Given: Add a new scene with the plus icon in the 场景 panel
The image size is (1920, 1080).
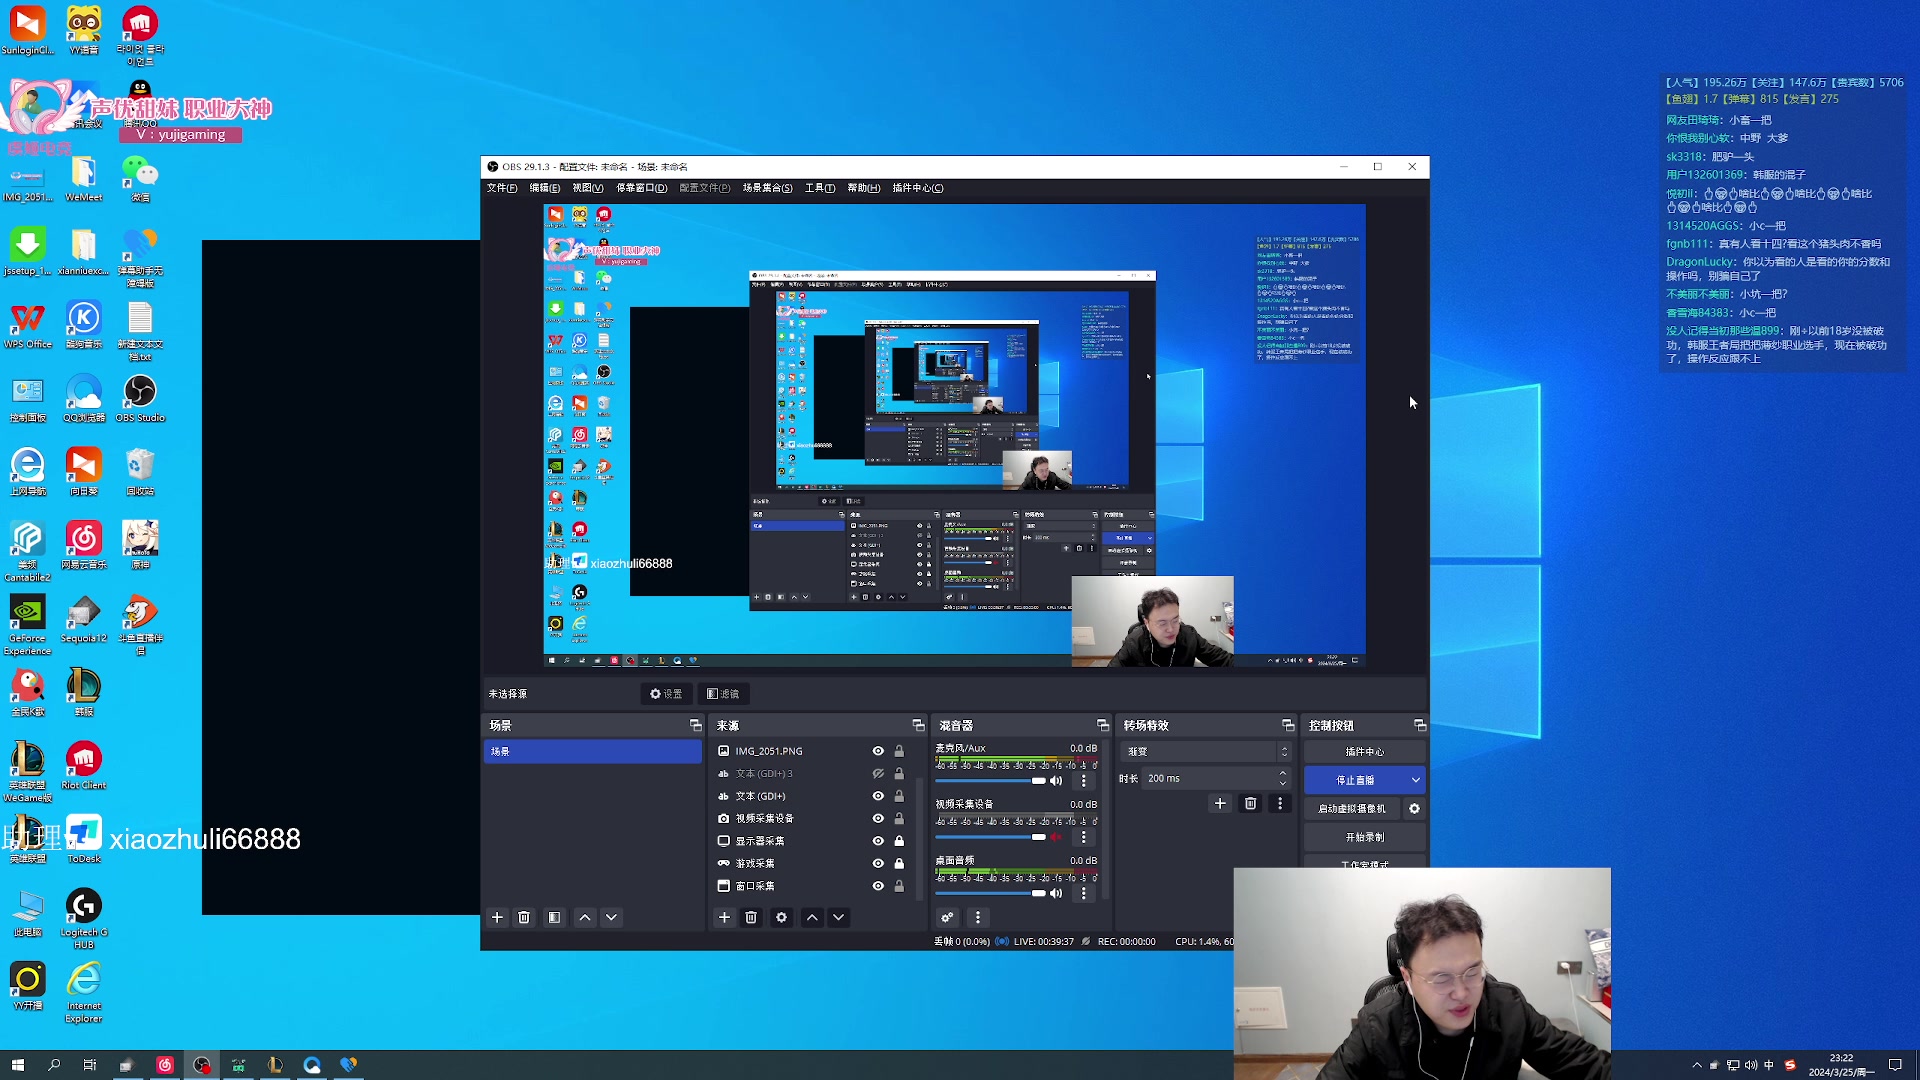Looking at the screenshot, I should coord(497,917).
